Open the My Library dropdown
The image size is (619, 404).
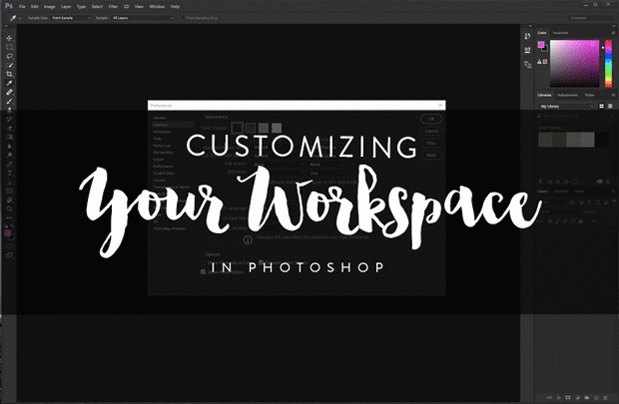(x=566, y=106)
